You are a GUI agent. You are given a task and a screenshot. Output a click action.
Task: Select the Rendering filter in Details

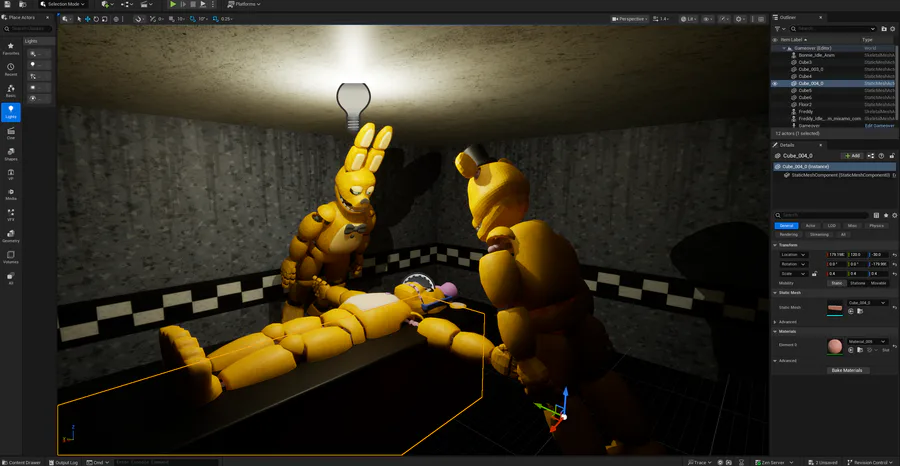[789, 234]
